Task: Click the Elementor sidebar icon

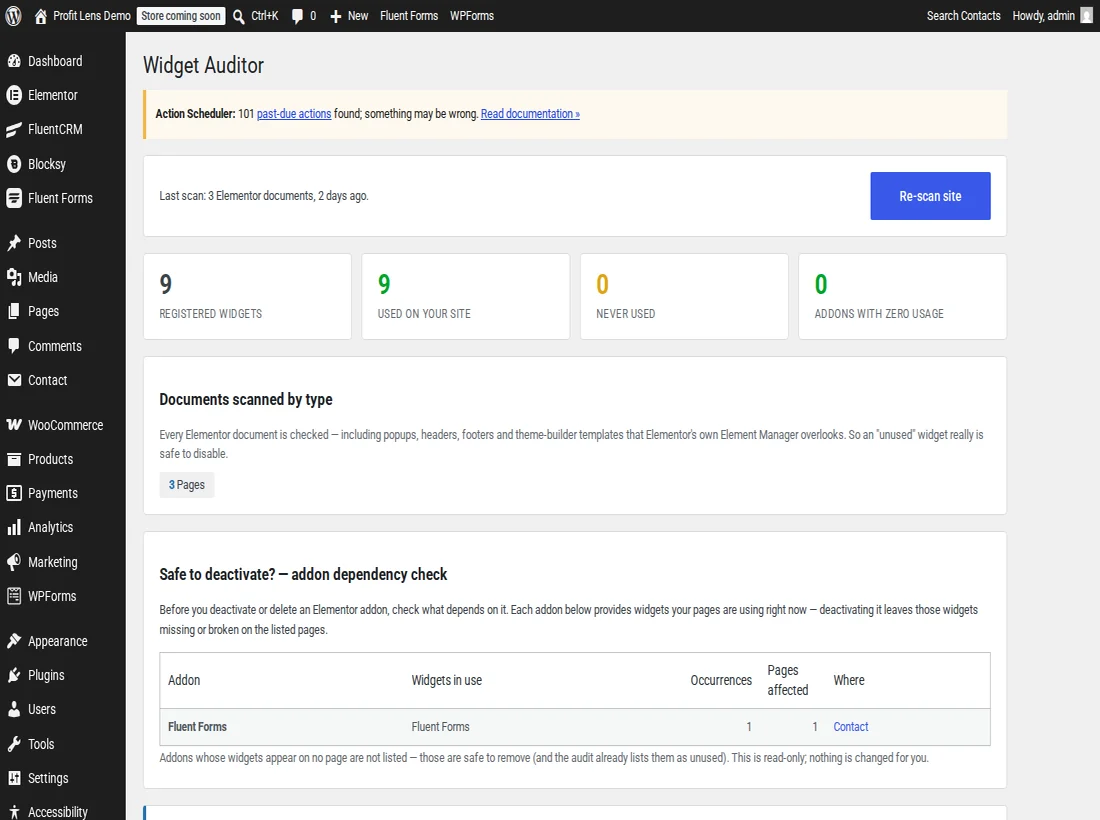Action: pyautogui.click(x=14, y=95)
